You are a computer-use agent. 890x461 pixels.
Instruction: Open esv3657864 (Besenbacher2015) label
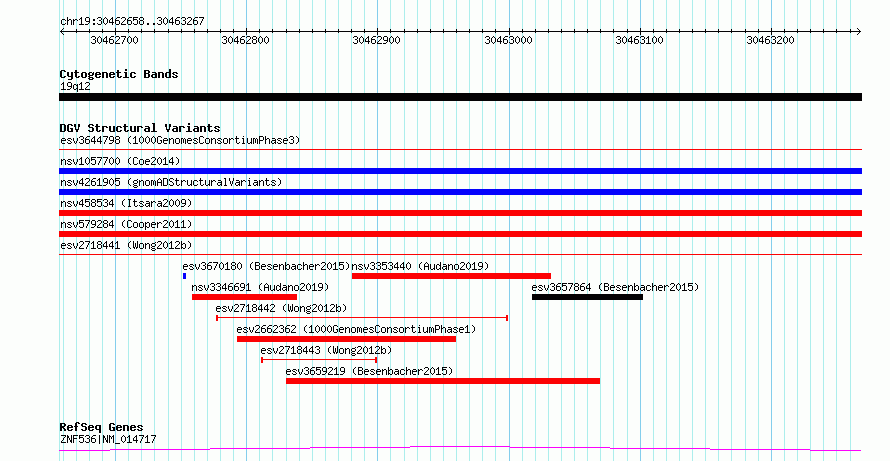(615, 287)
